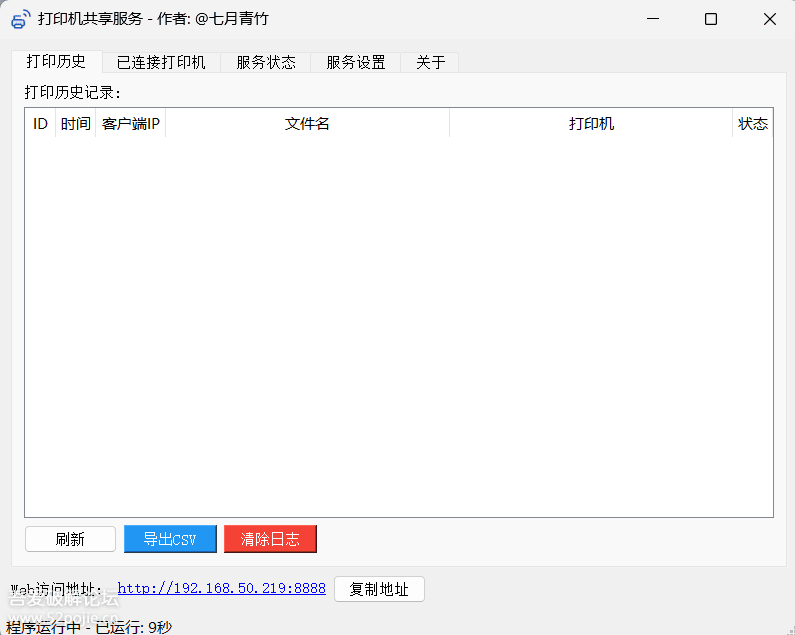Select the 打印机 column header
795x635 pixels.
[x=591, y=124]
